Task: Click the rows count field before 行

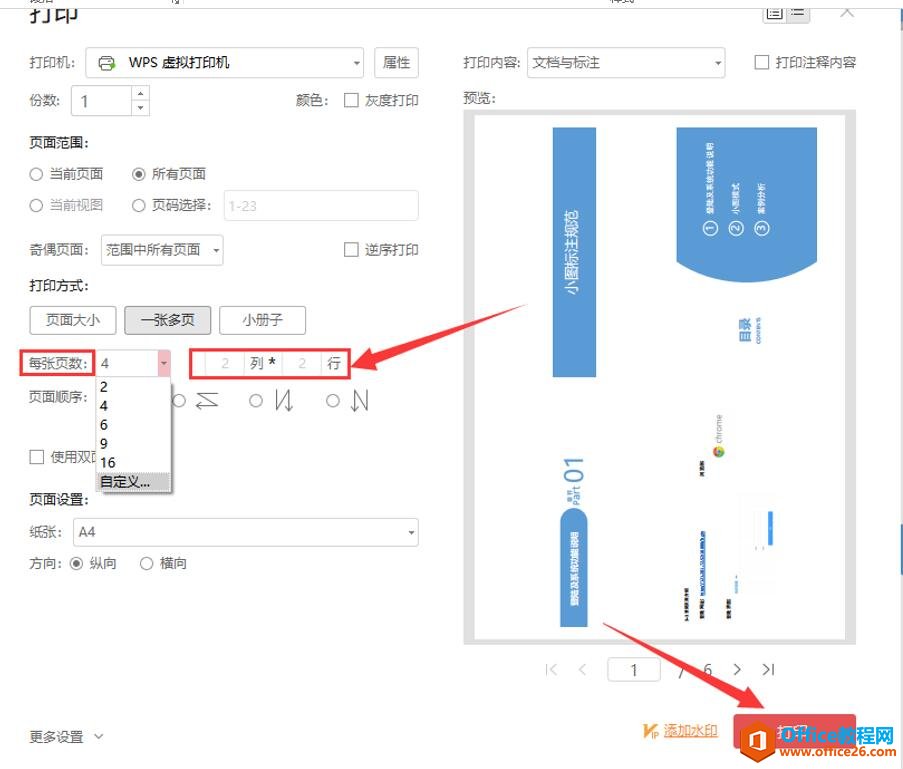Action: pyautogui.click(x=302, y=363)
